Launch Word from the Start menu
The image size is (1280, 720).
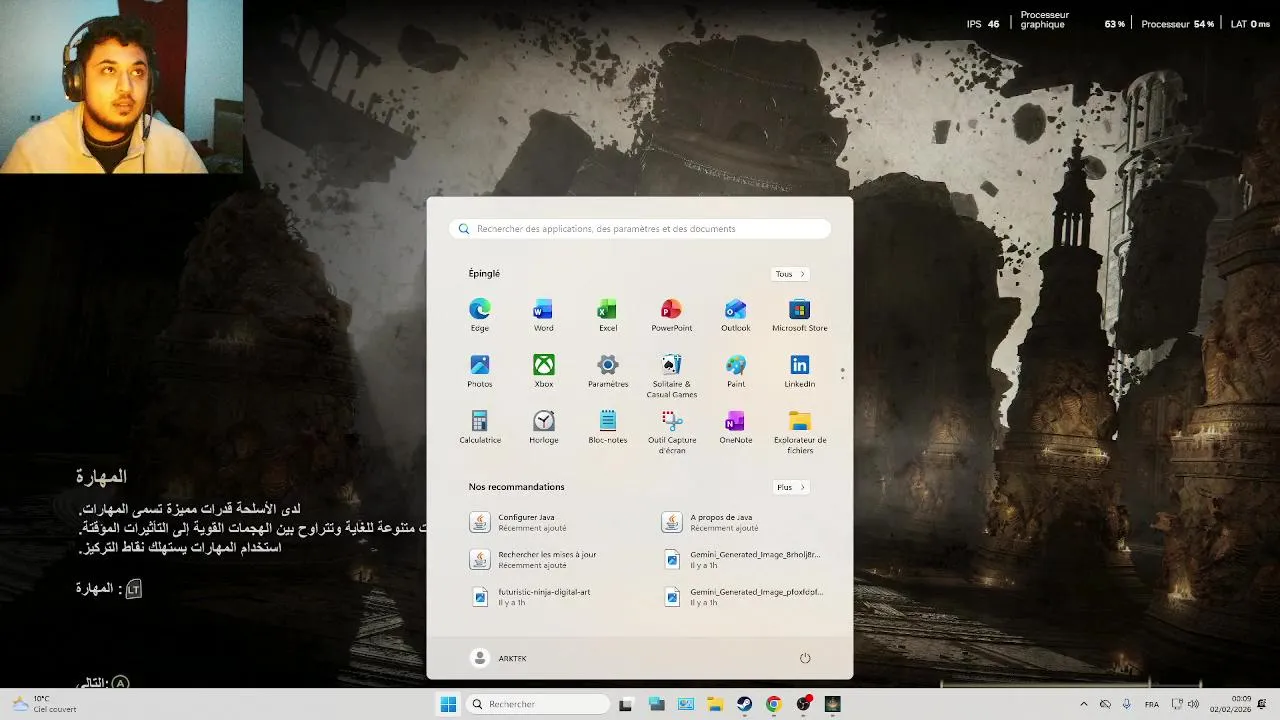coord(543,315)
